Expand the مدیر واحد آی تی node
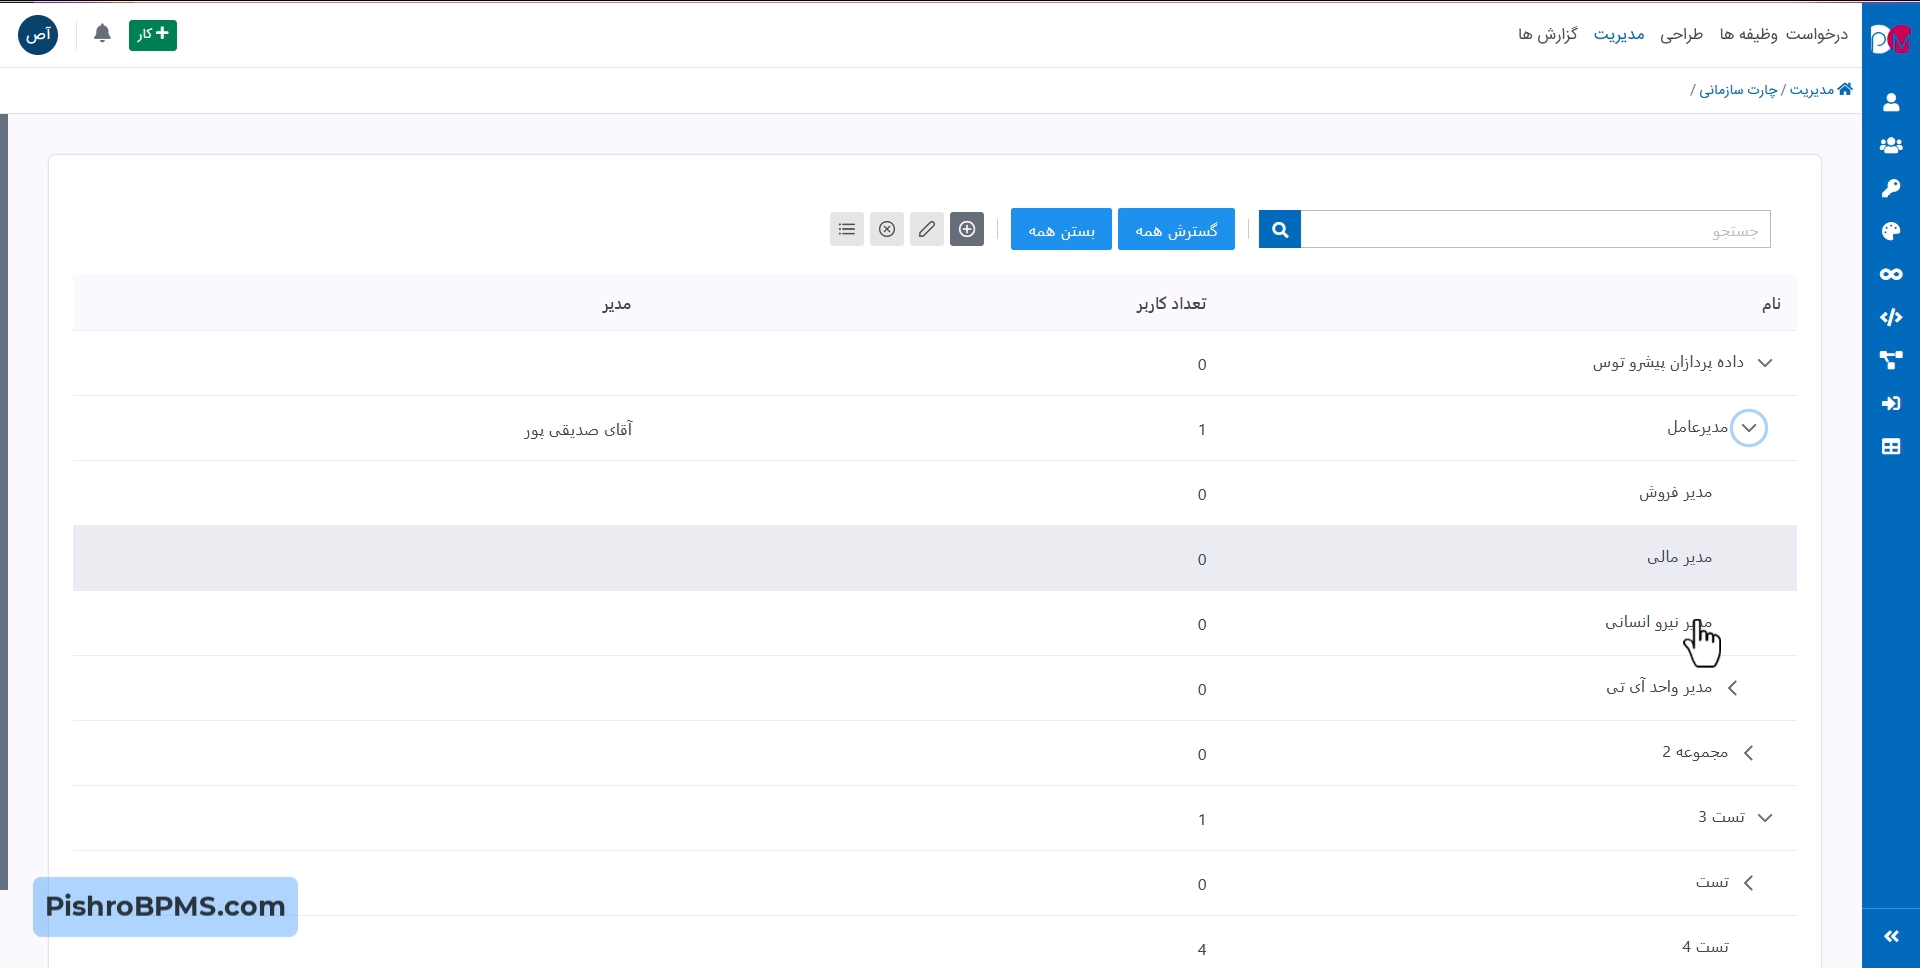 [1732, 688]
